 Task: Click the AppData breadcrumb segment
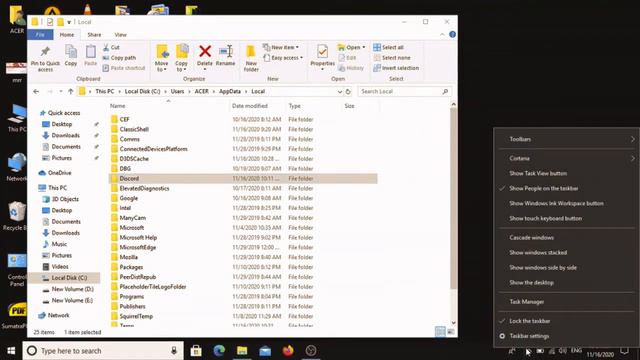tap(230, 91)
